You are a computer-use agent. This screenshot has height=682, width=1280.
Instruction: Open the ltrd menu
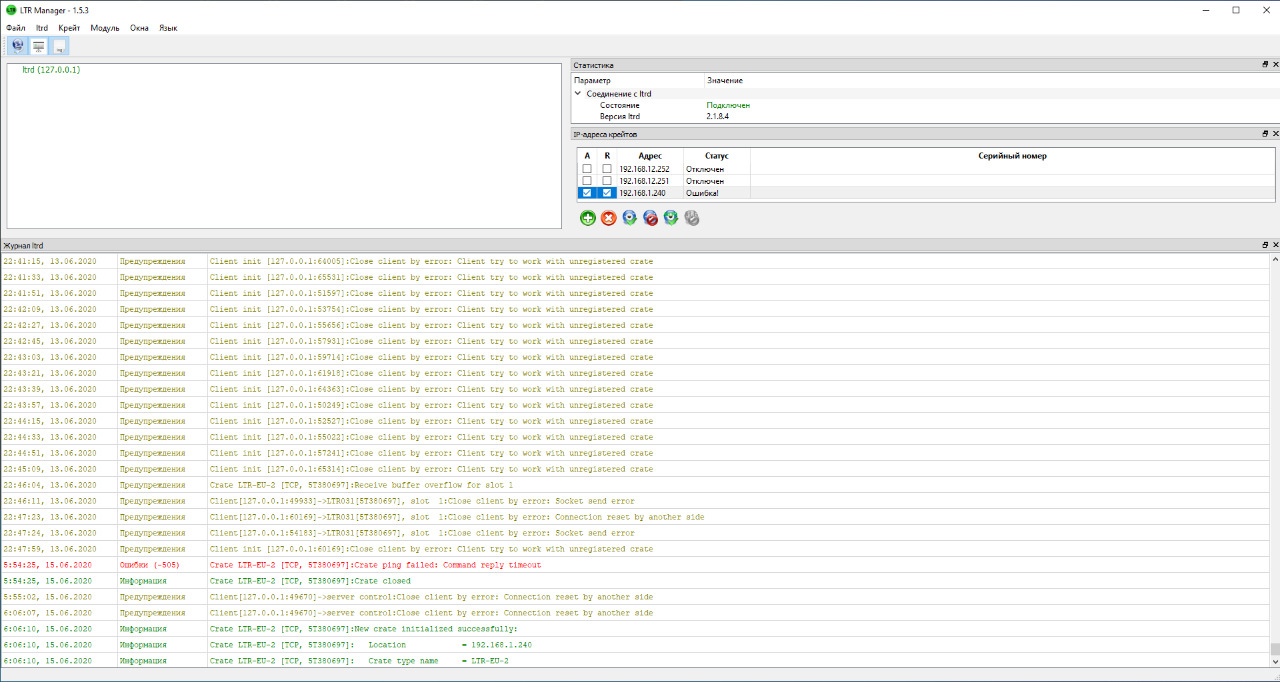(x=42, y=28)
